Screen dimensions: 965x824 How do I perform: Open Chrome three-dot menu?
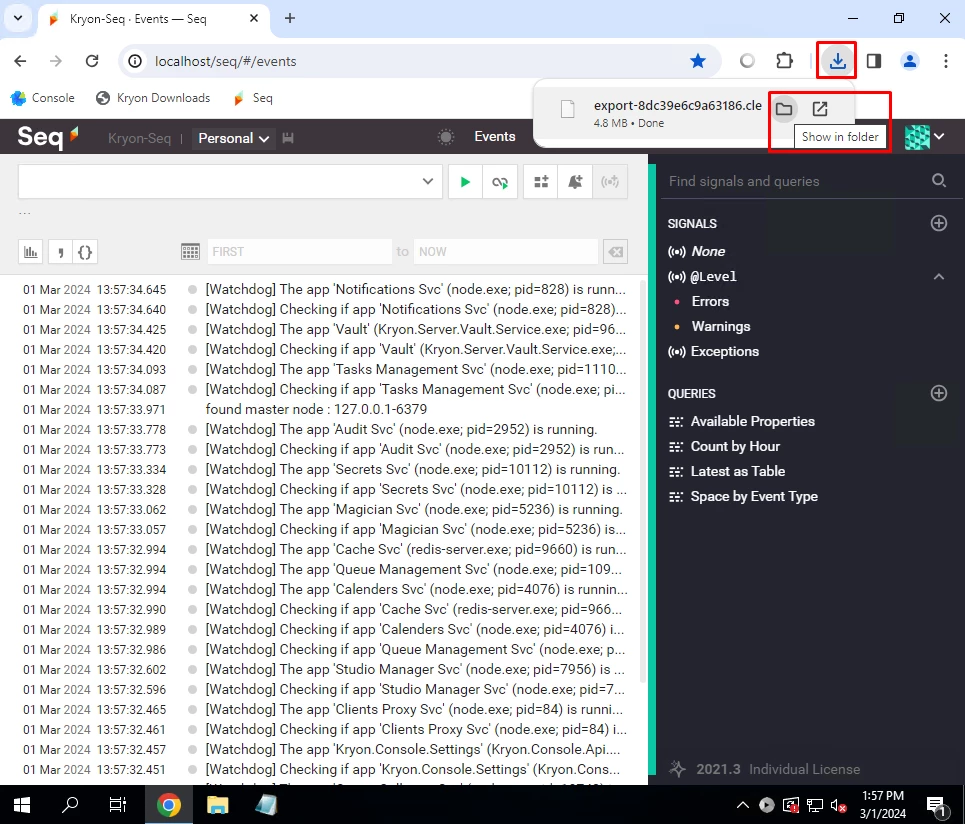click(x=945, y=61)
